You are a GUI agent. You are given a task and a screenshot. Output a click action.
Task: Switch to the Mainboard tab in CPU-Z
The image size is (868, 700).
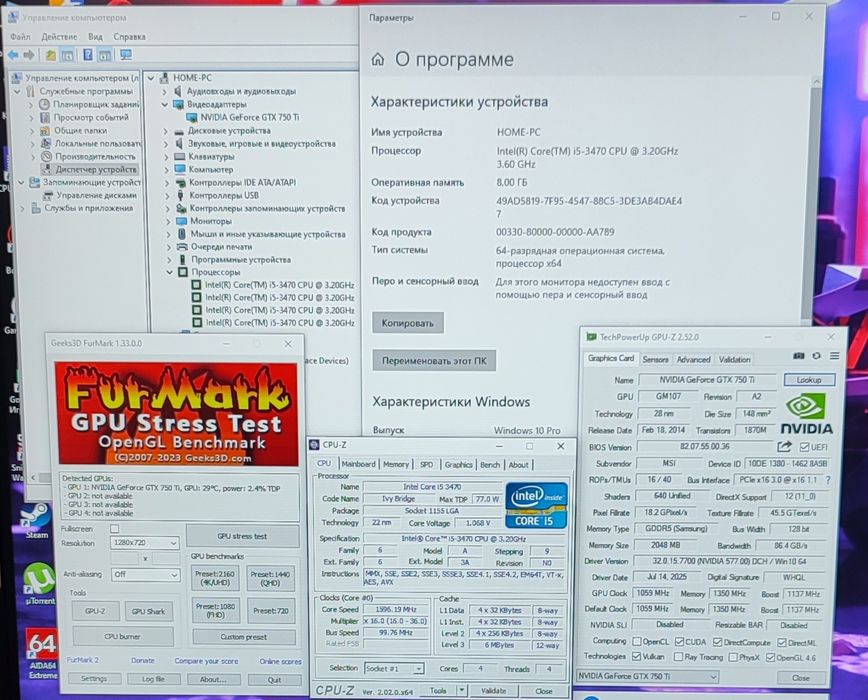point(358,464)
